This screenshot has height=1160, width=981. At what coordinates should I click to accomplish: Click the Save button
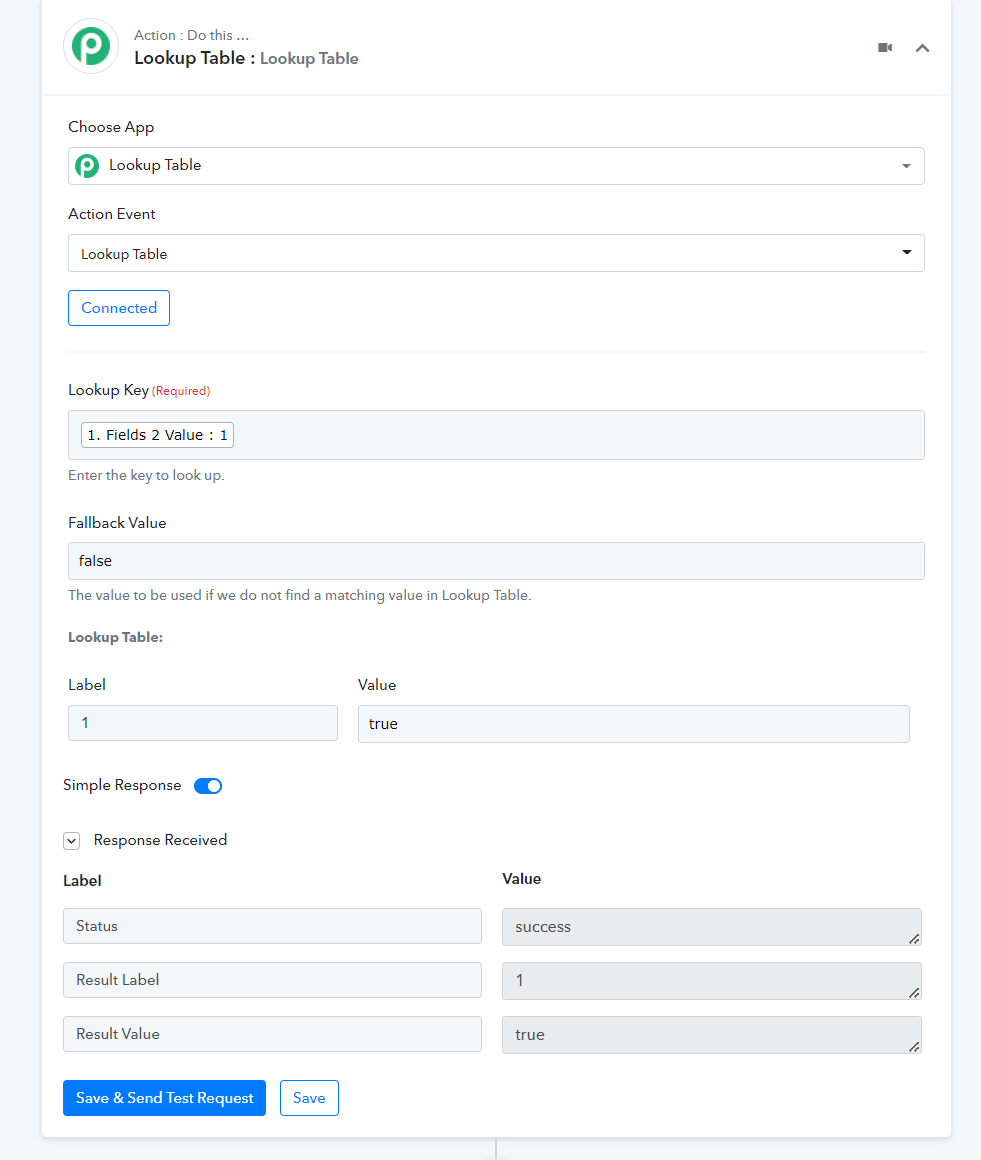coord(309,1098)
